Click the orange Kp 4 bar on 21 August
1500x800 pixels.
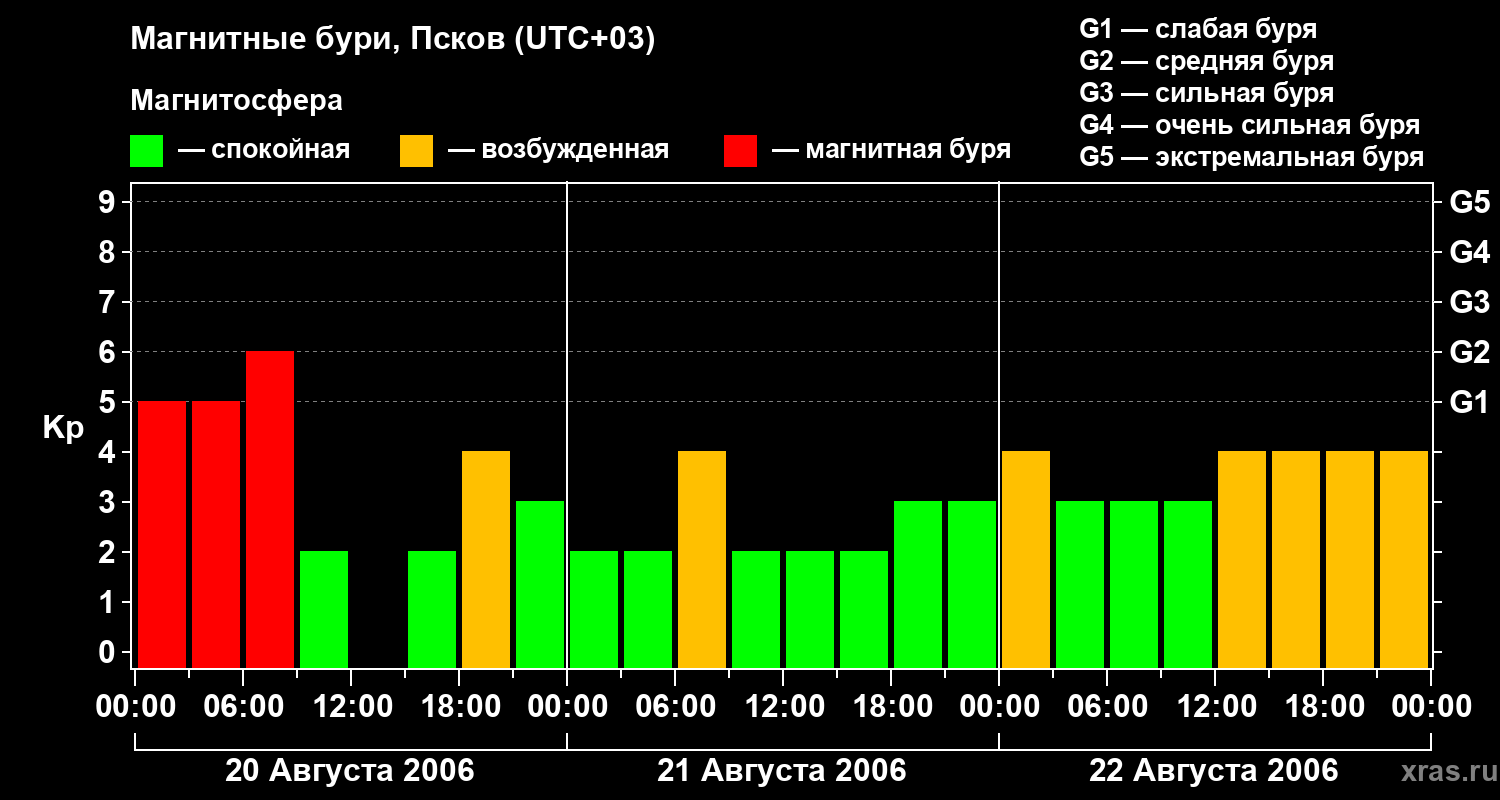tap(702, 560)
